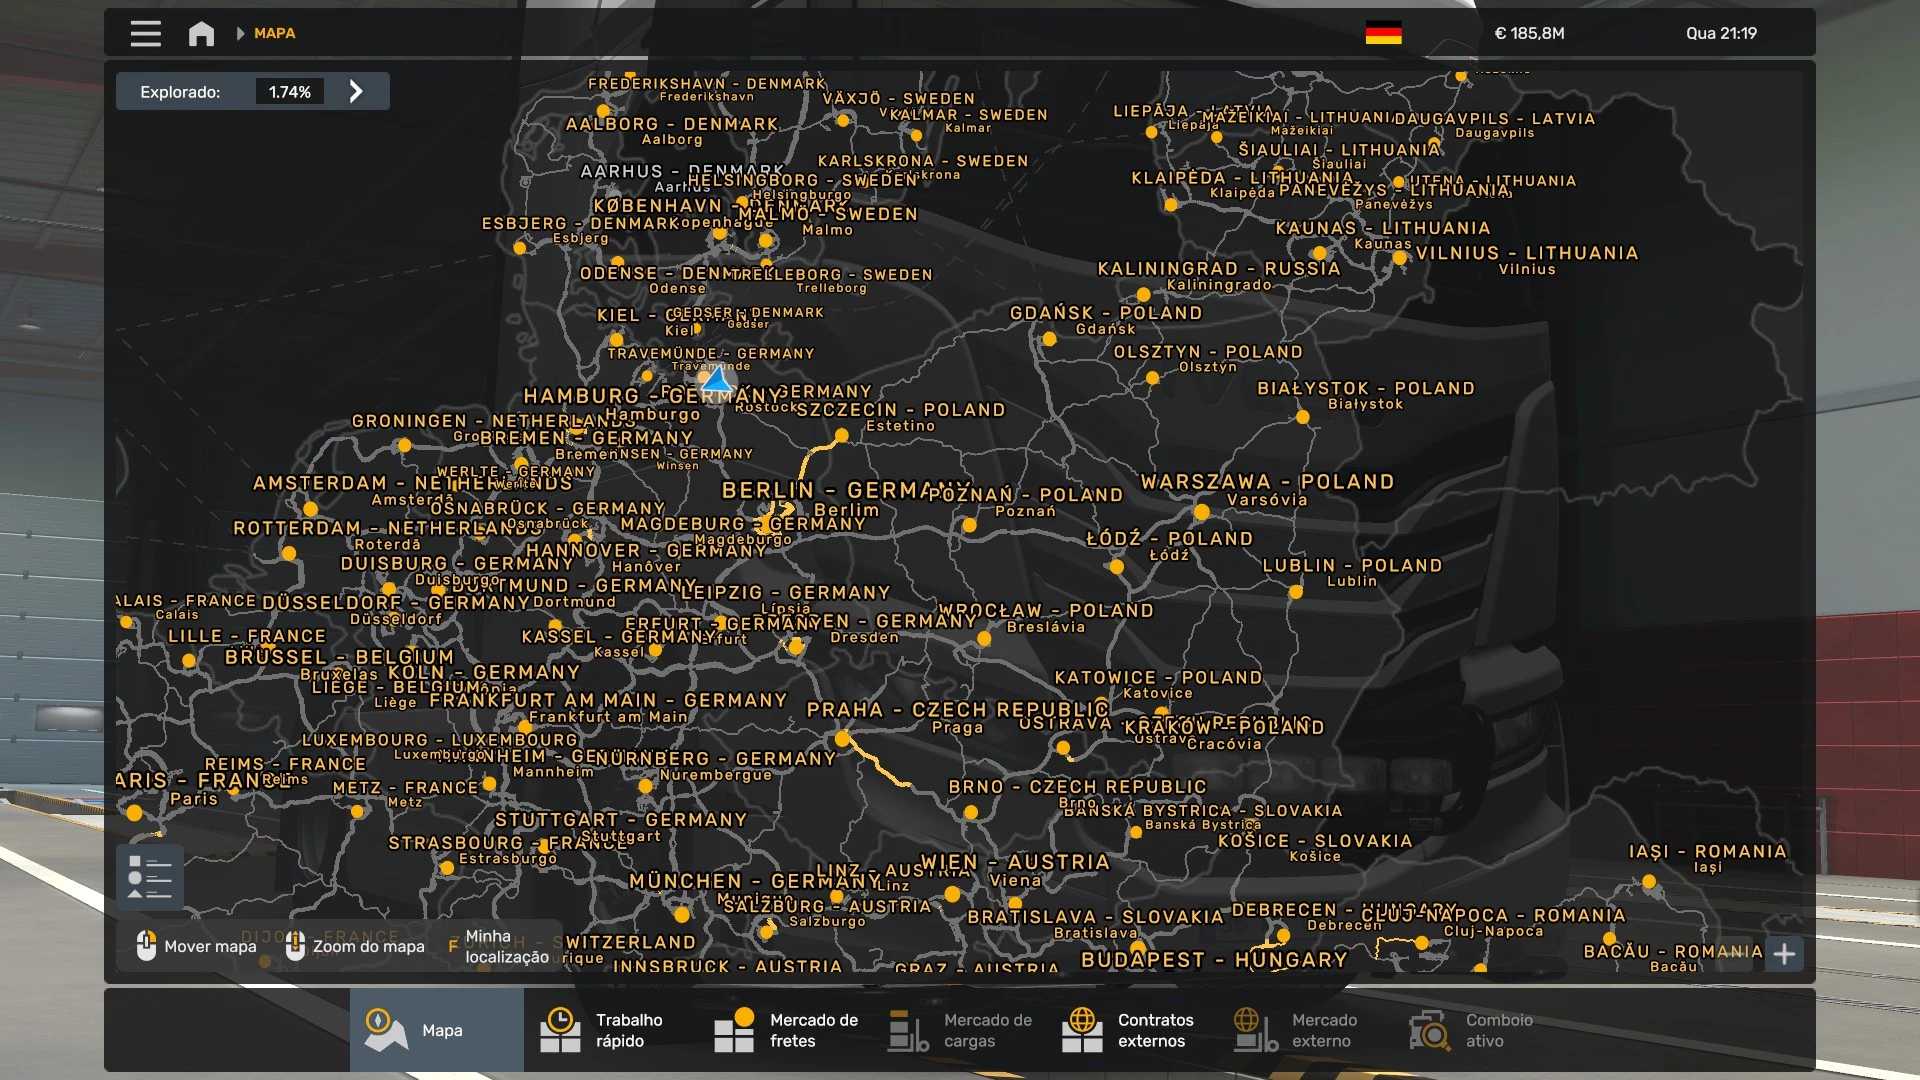Select the Mapa tab
The image size is (1920, 1080).
(x=436, y=1030)
